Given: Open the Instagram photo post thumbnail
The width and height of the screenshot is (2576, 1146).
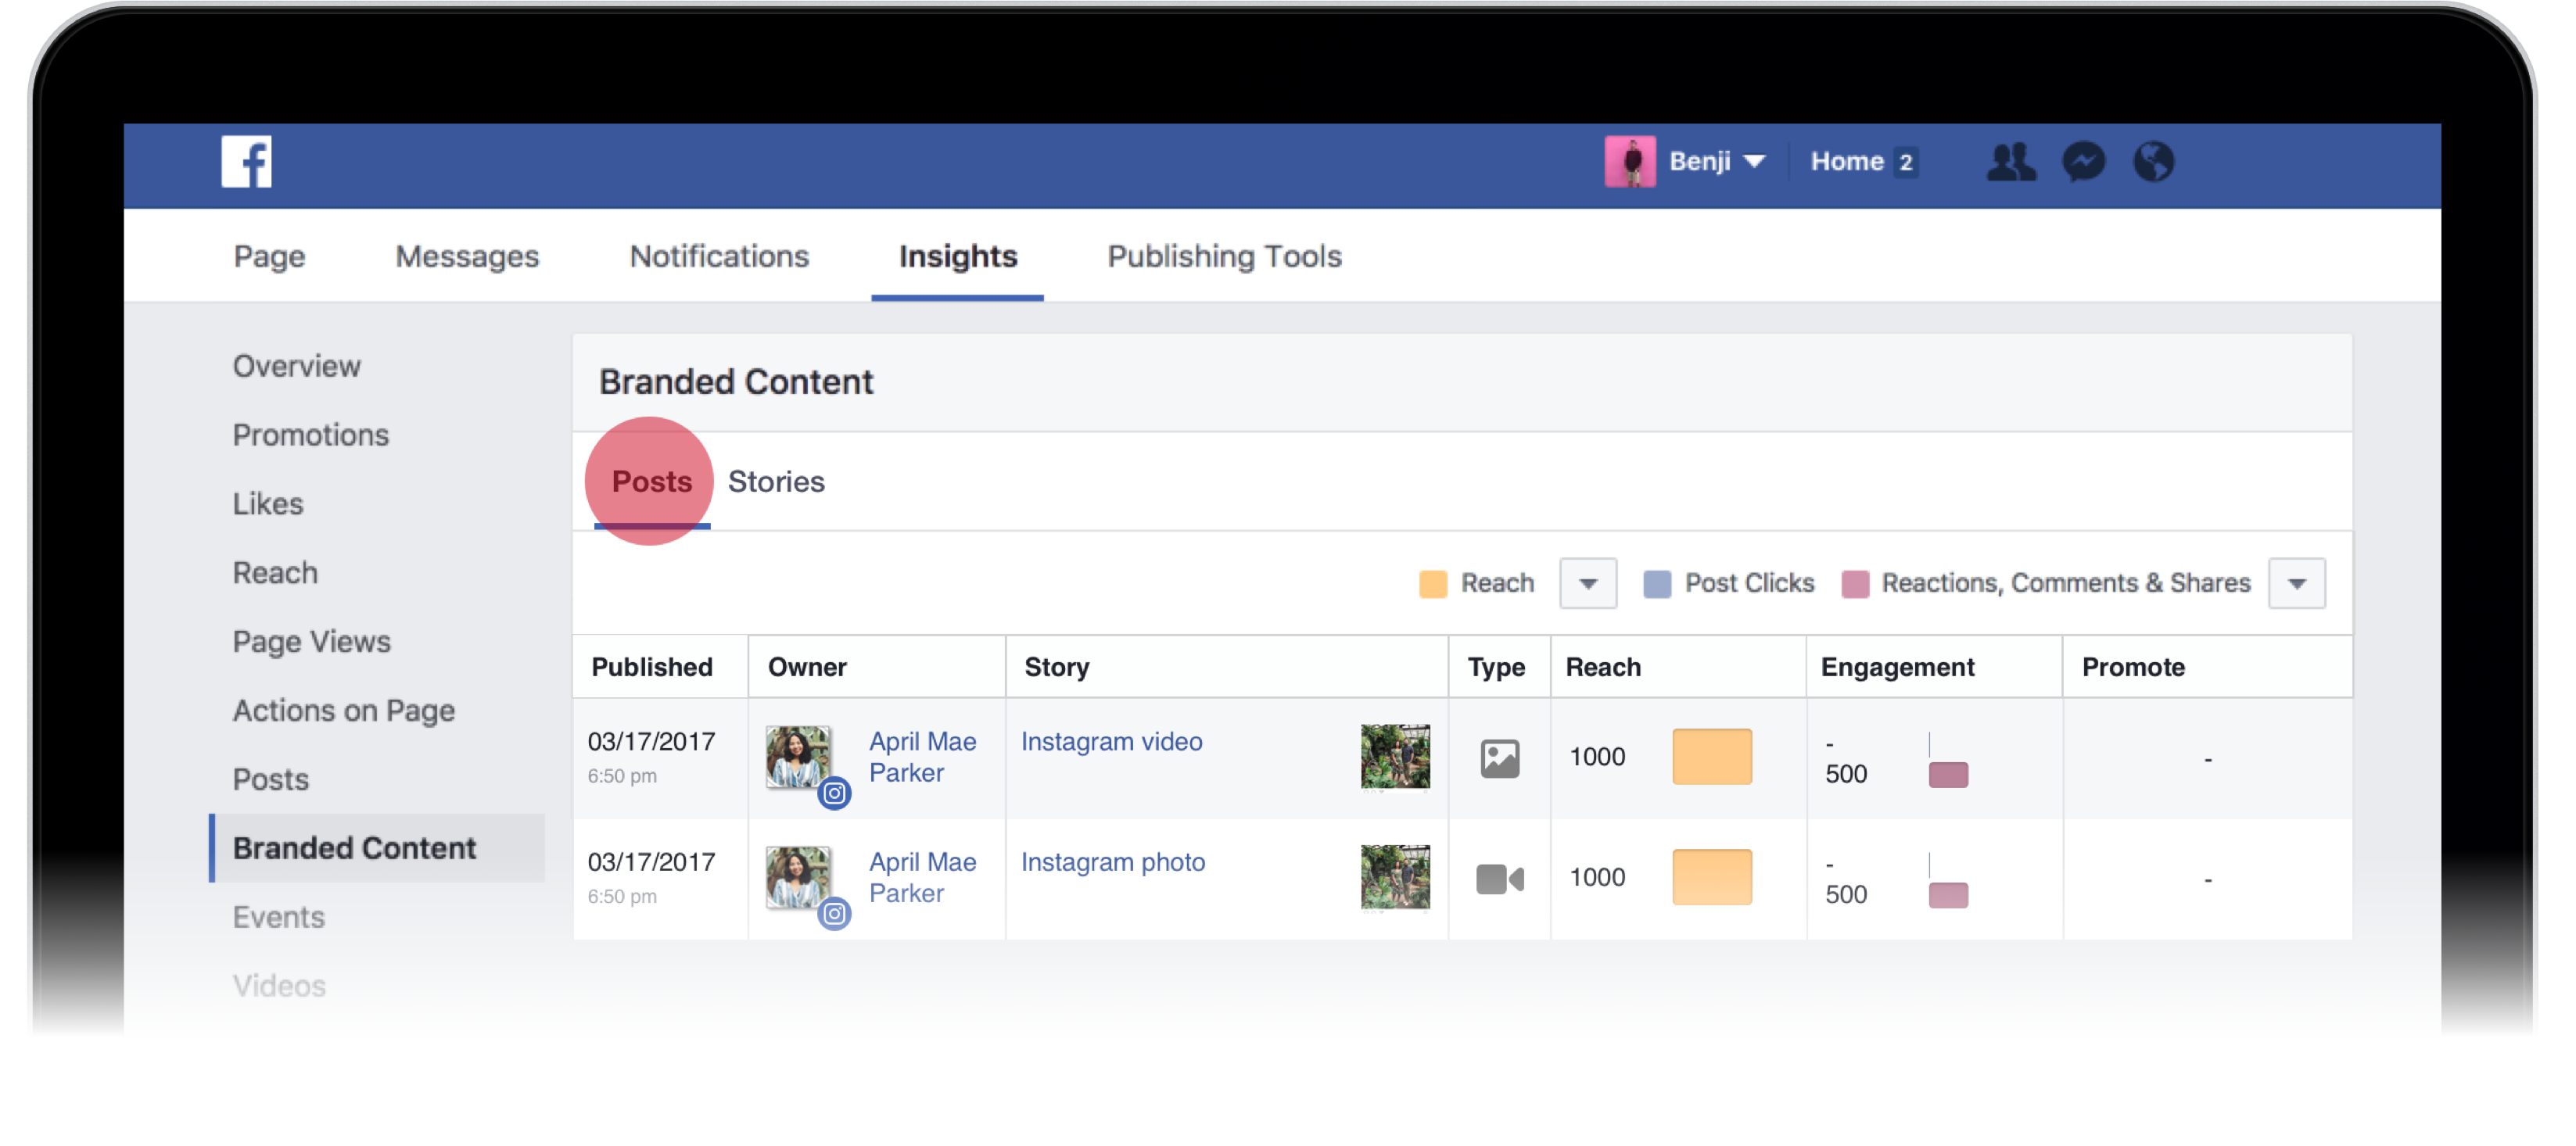Looking at the screenshot, I should click(x=1395, y=877).
